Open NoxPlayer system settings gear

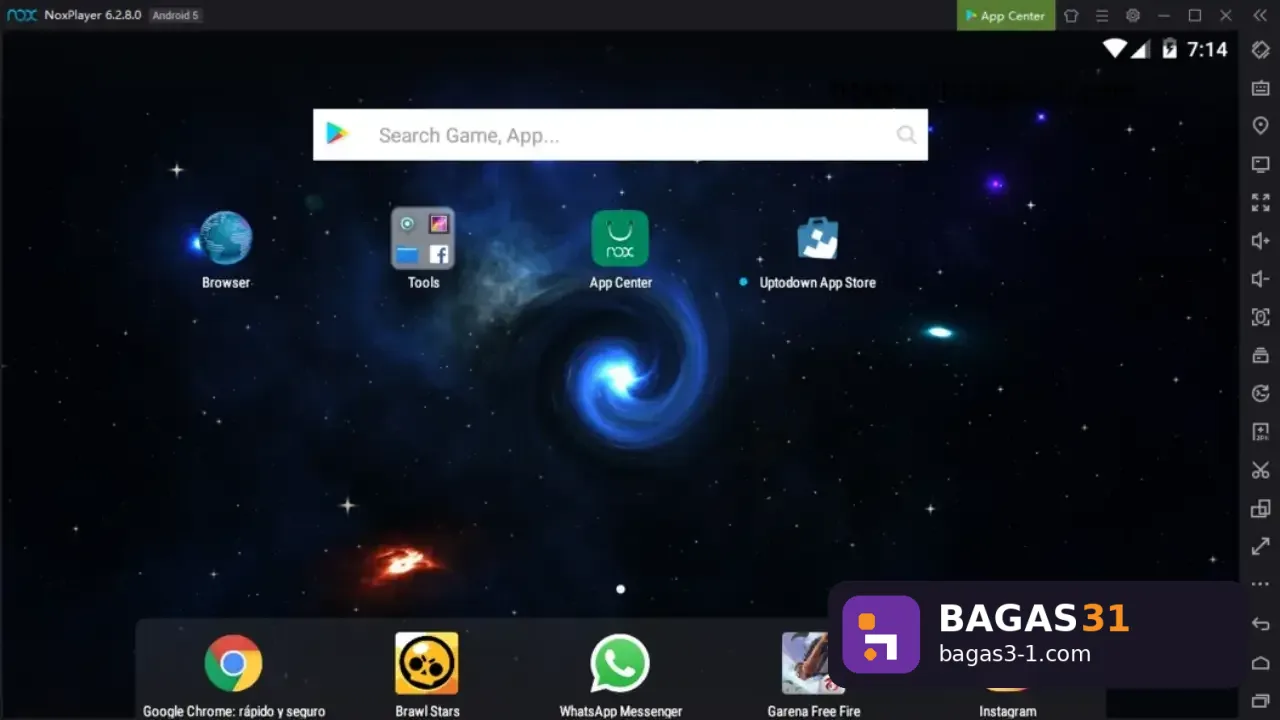[1133, 15]
